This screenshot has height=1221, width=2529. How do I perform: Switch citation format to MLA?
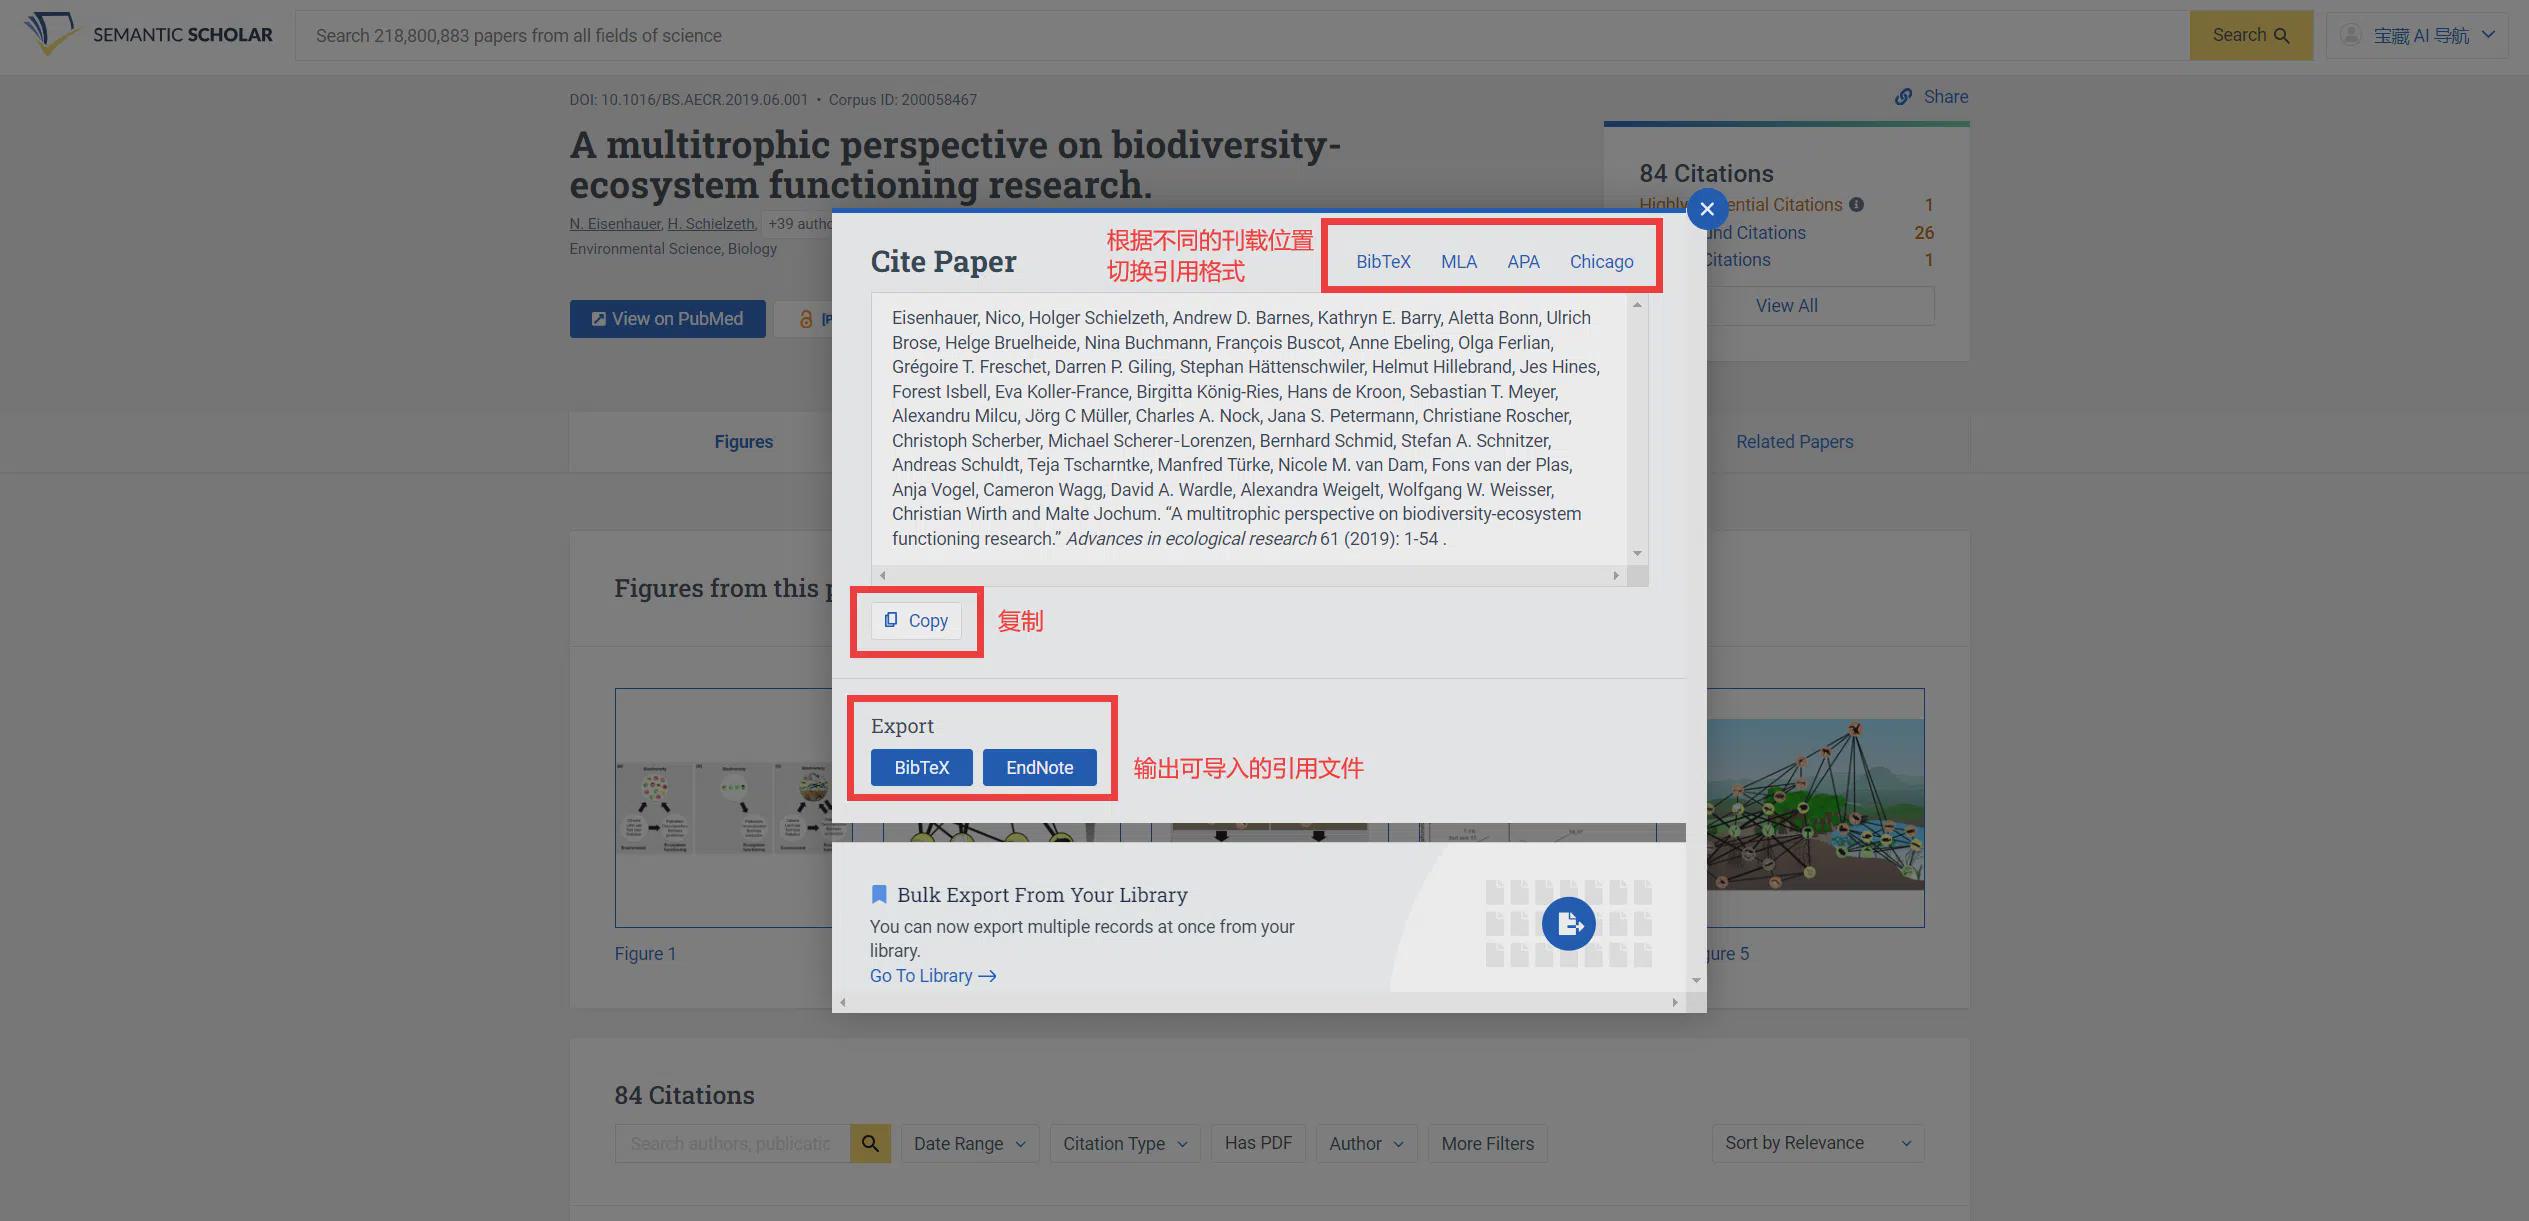pyautogui.click(x=1459, y=261)
